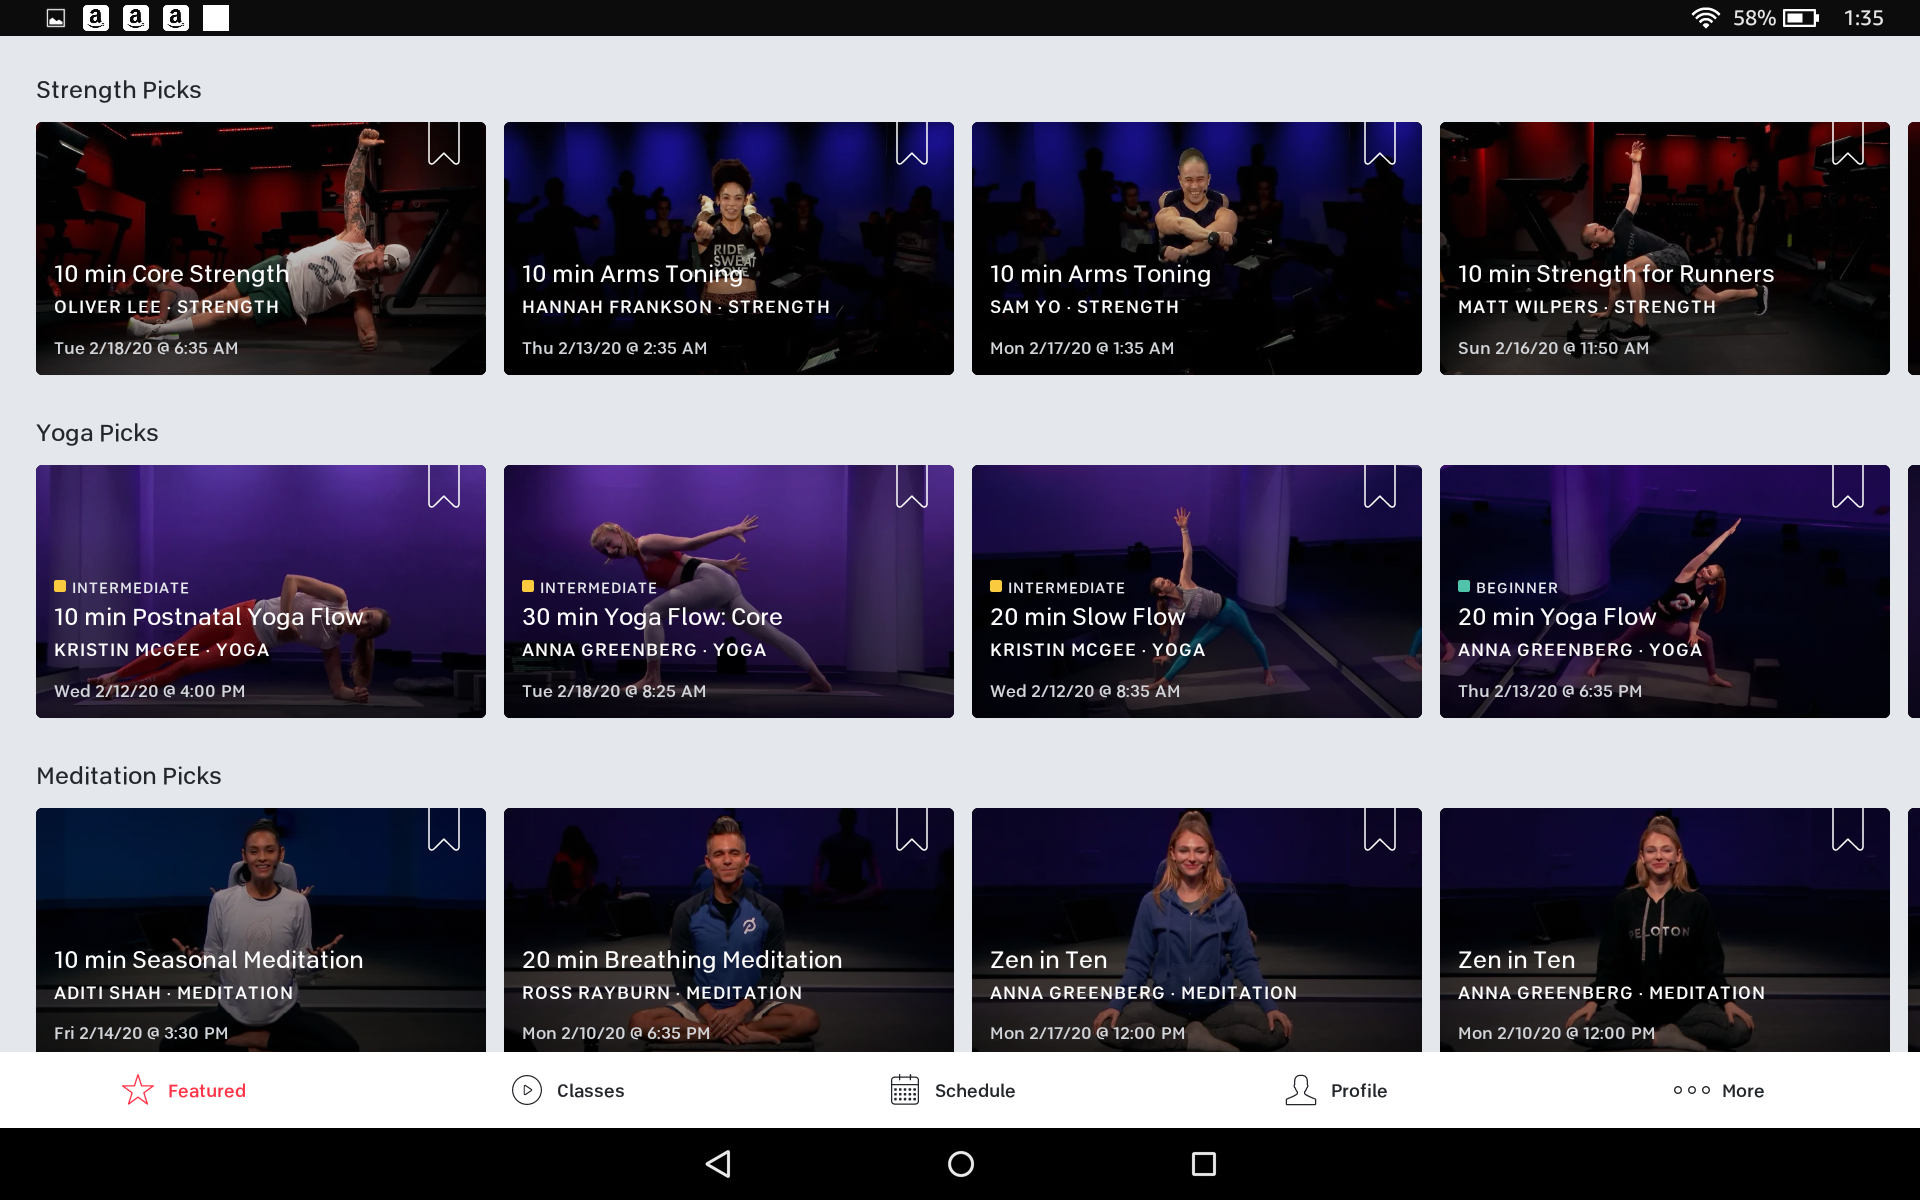This screenshot has height=1200, width=1920.
Task: Bookmark the 20 min Slow Flow class
Action: click(x=1380, y=486)
